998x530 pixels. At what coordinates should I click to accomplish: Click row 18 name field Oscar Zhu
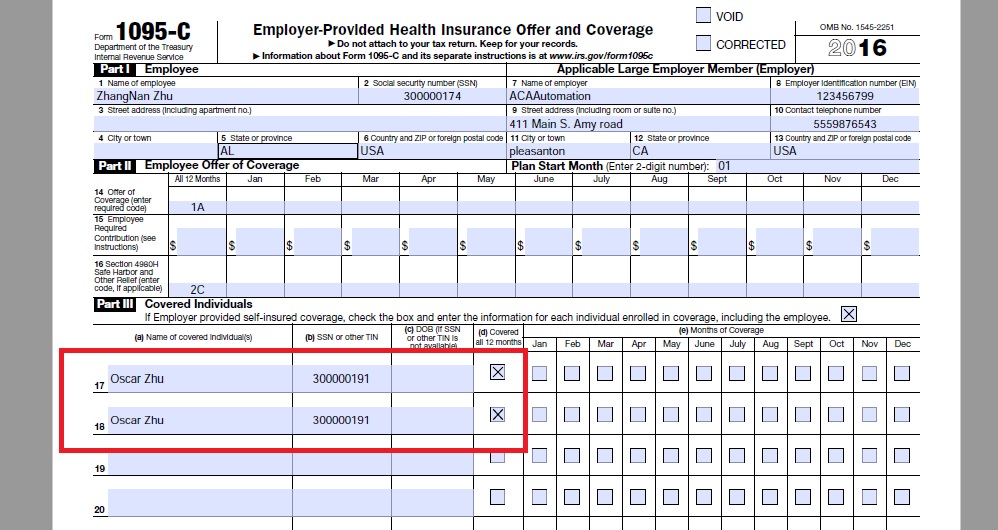[x=200, y=420]
